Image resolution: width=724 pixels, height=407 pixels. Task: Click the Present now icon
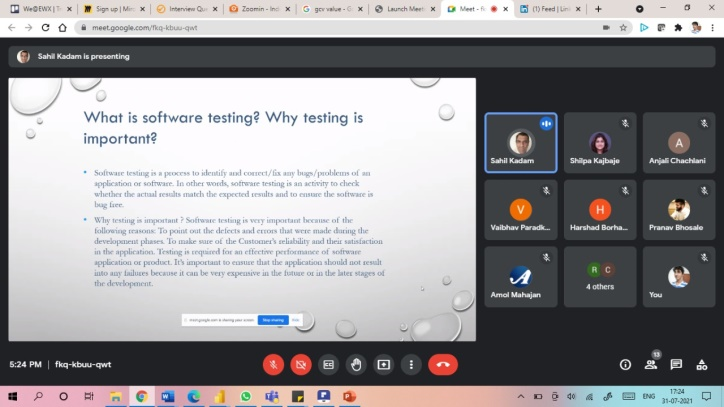pyautogui.click(x=383, y=365)
